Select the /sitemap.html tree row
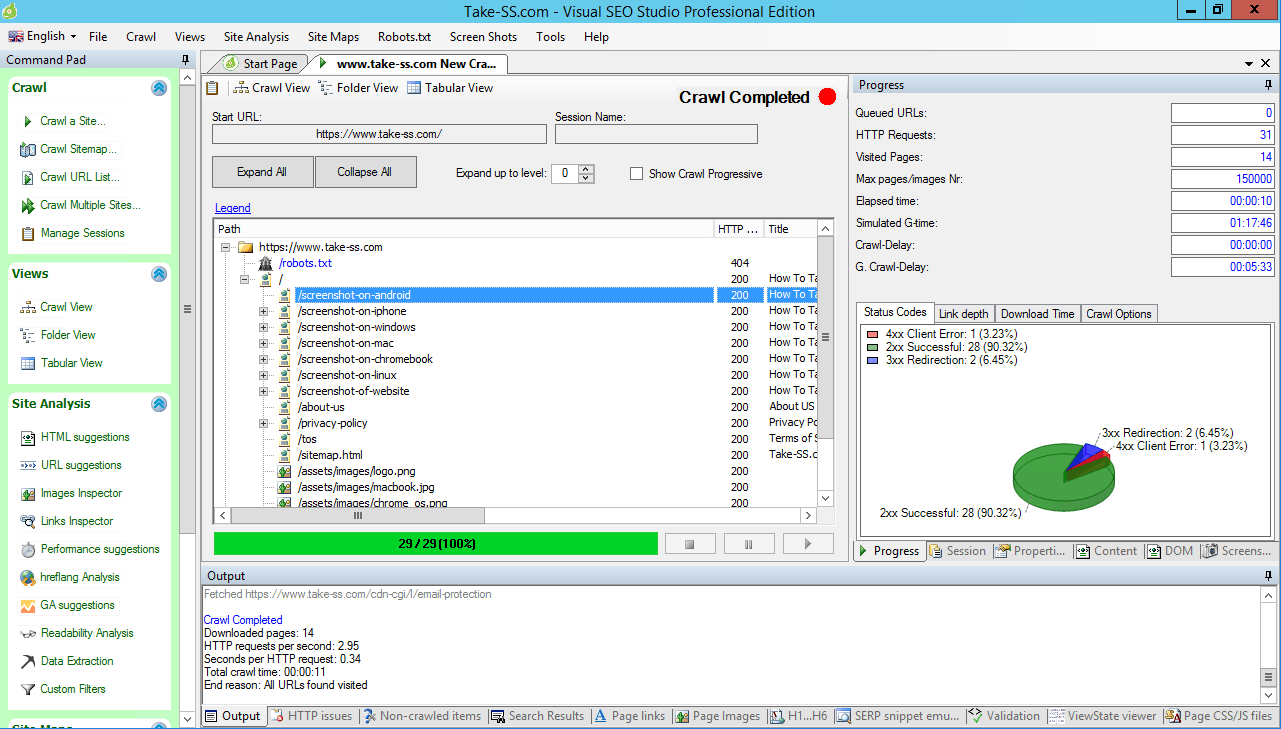1281x729 pixels. tap(329, 455)
